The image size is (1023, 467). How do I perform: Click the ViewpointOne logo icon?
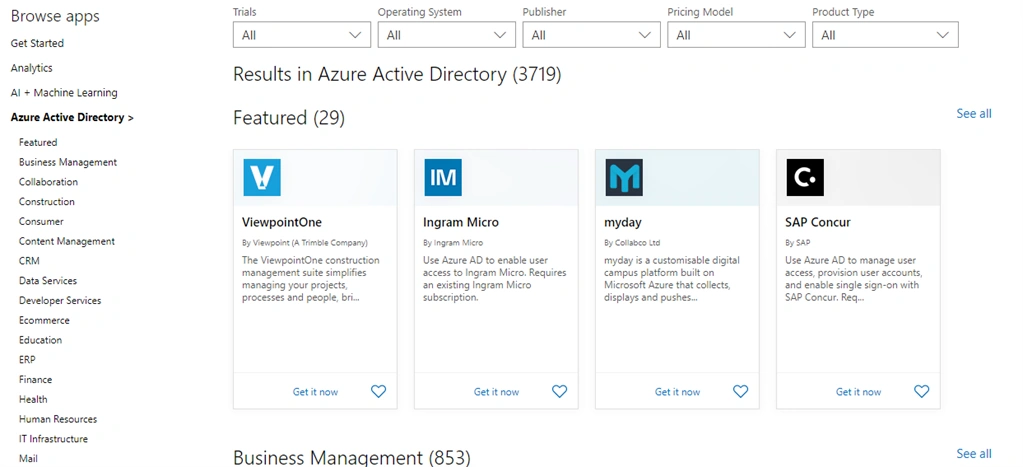coord(262,177)
